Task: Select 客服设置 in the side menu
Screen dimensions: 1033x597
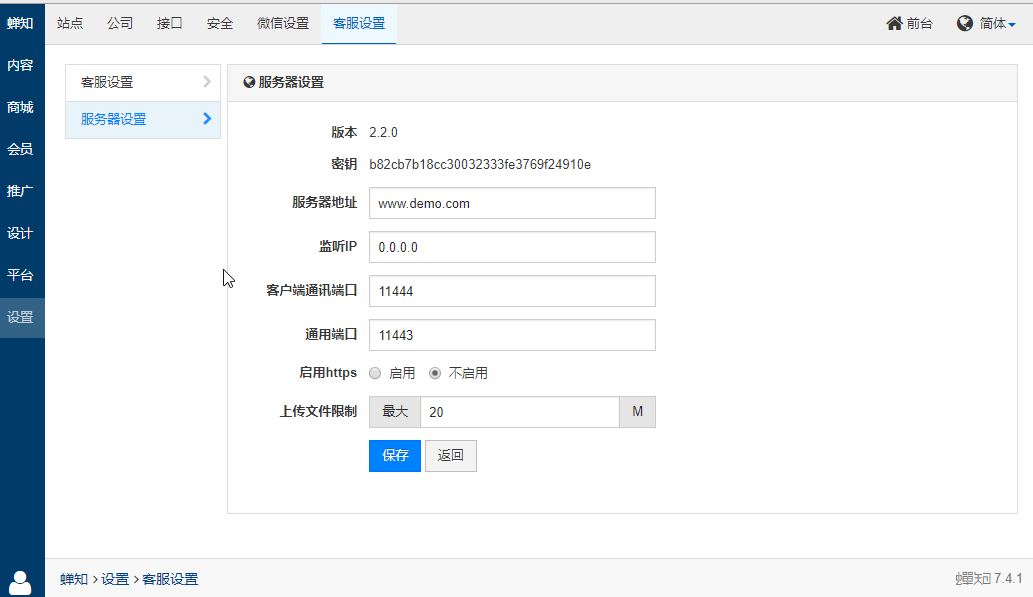Action: coord(143,82)
